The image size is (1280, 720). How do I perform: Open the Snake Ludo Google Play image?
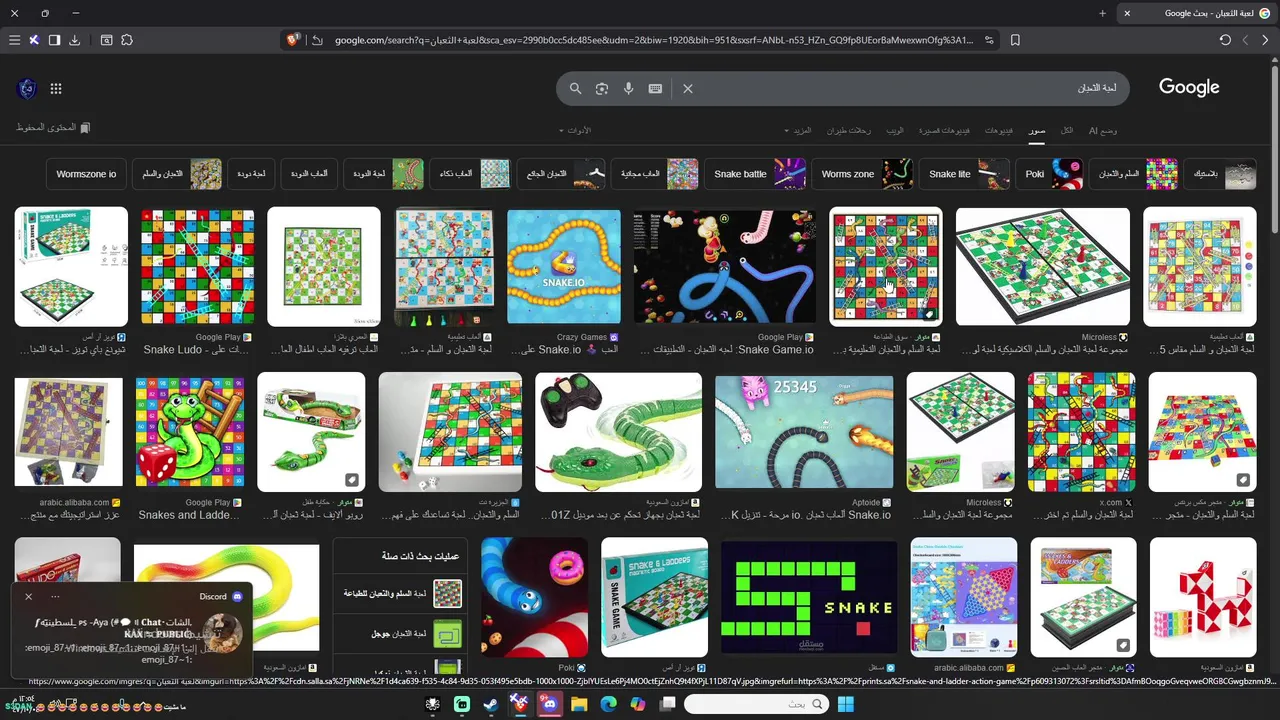pos(197,267)
